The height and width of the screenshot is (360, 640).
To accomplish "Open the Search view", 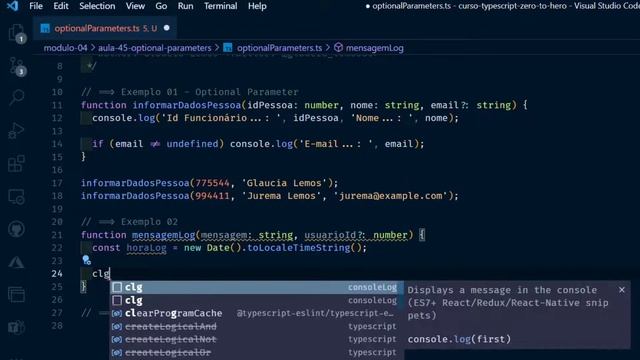I will [x=16, y=98].
